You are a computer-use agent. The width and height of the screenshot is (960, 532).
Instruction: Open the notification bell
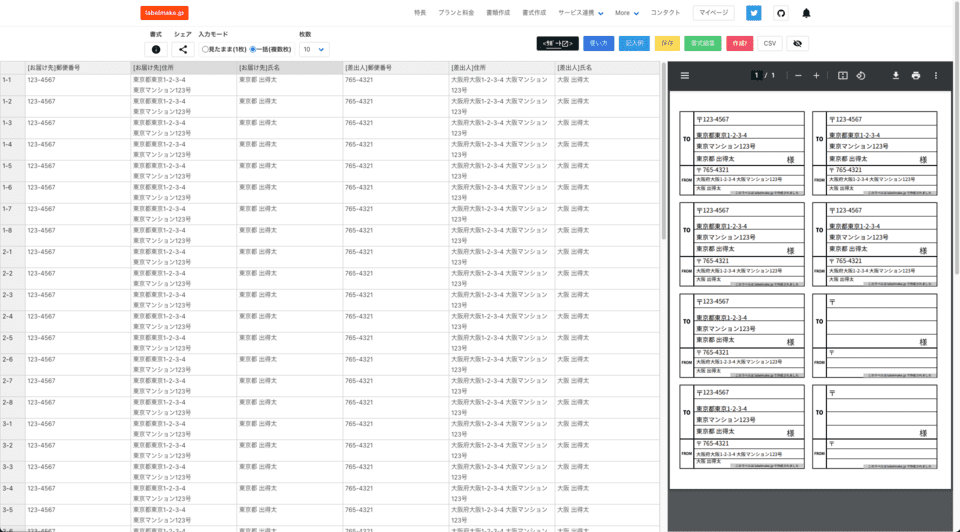point(806,13)
